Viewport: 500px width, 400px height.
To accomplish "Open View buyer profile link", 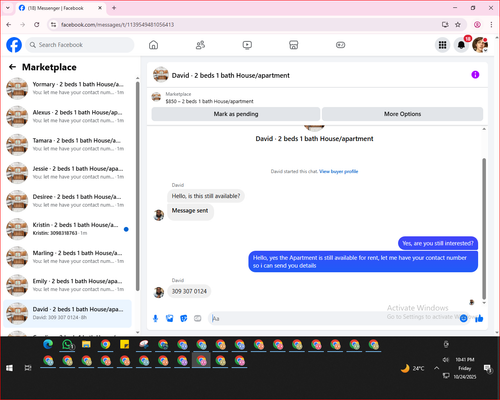I will [x=339, y=171].
